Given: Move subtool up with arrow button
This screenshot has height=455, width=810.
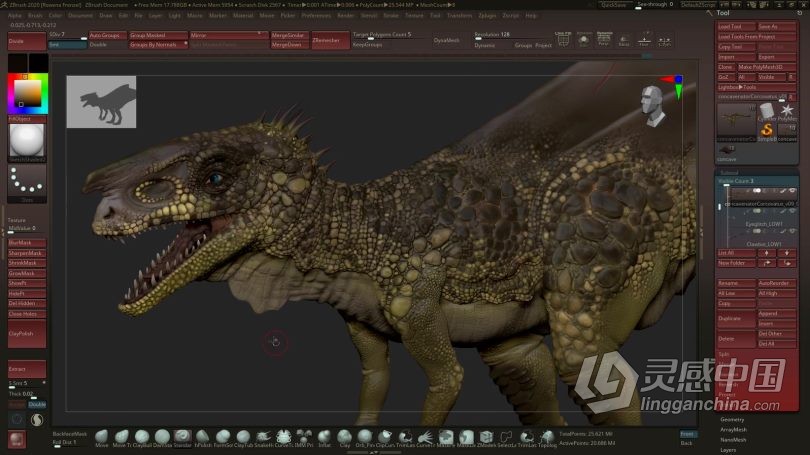Looking at the screenshot, I should [x=767, y=253].
